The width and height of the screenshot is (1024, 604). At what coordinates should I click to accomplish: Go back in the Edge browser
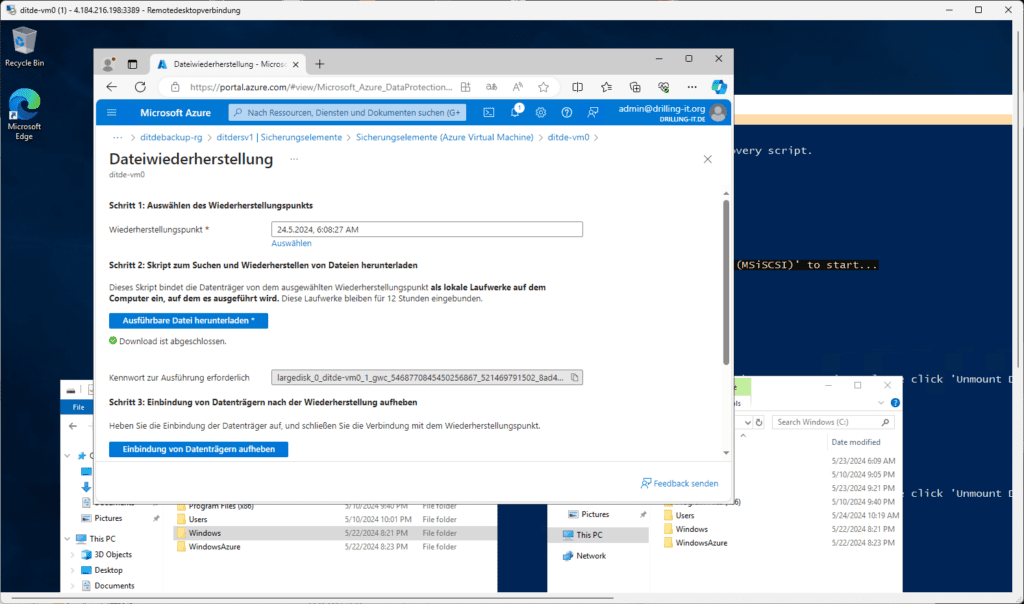[112, 87]
